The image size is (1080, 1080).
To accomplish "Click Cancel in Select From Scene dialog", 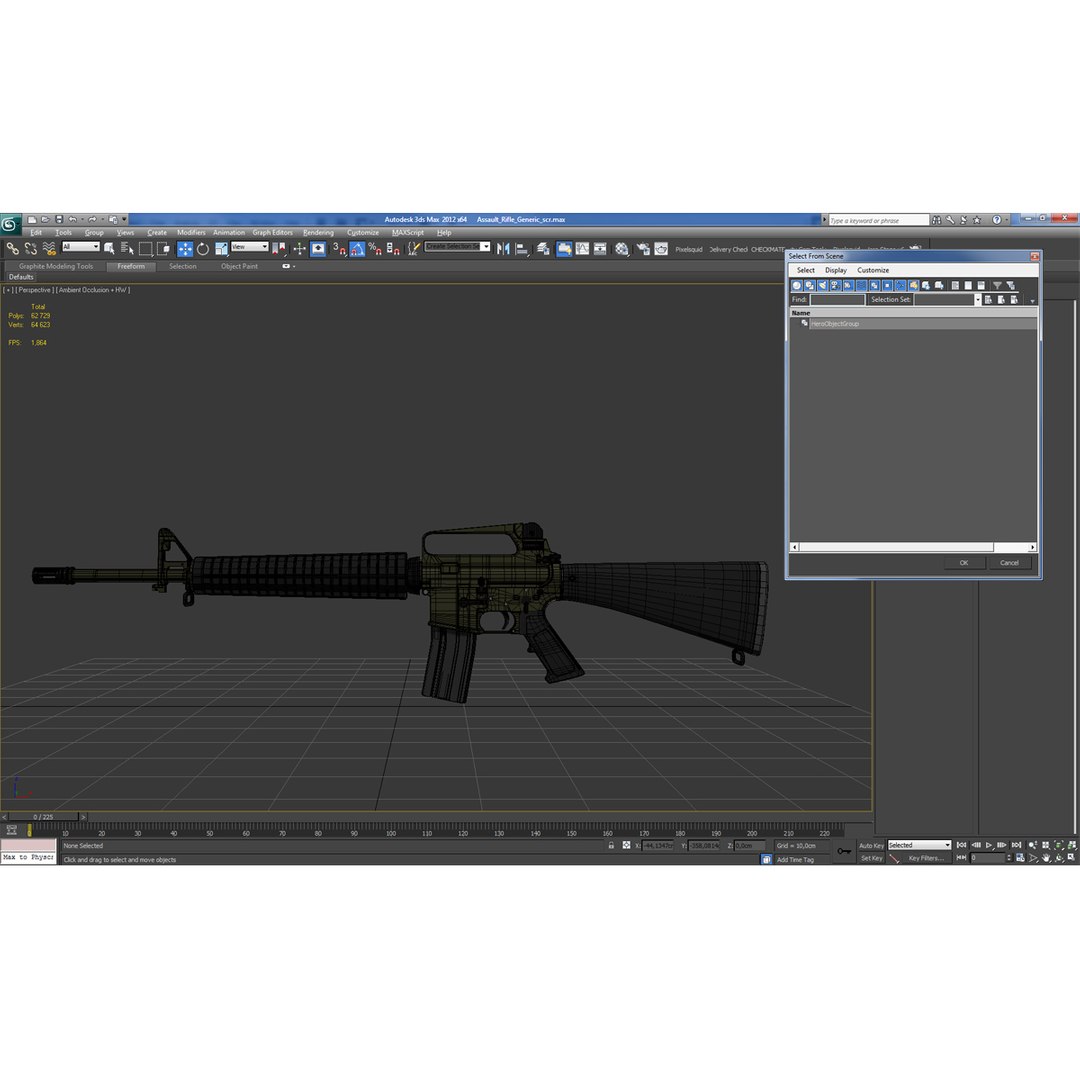I will click(x=1009, y=563).
